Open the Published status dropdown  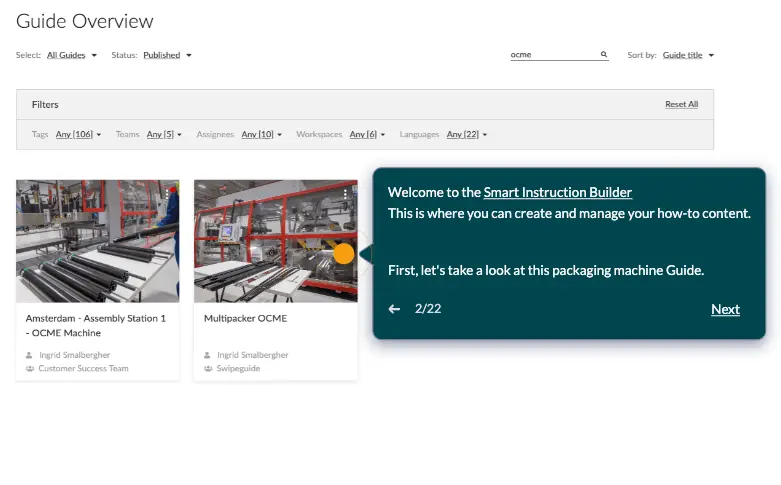click(167, 55)
